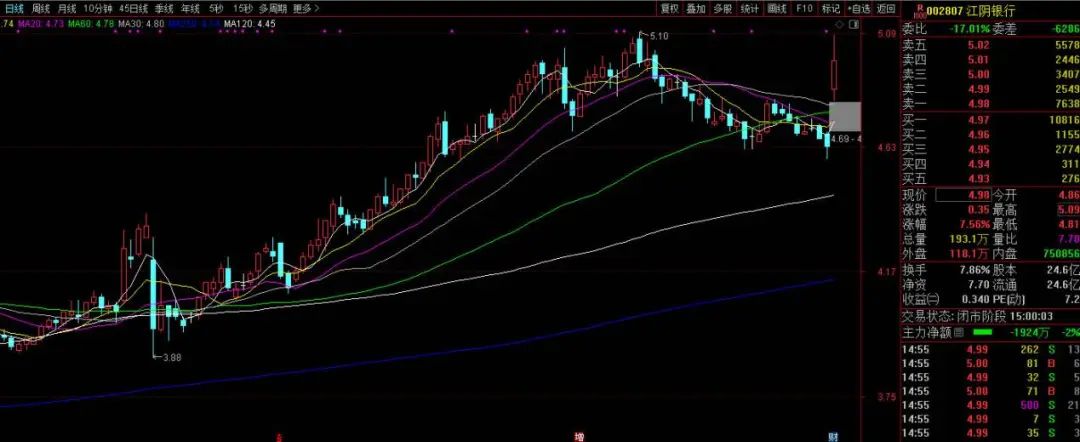Click the 卖一 4.98 ask row
The height and width of the screenshot is (442, 1080).
(990, 103)
